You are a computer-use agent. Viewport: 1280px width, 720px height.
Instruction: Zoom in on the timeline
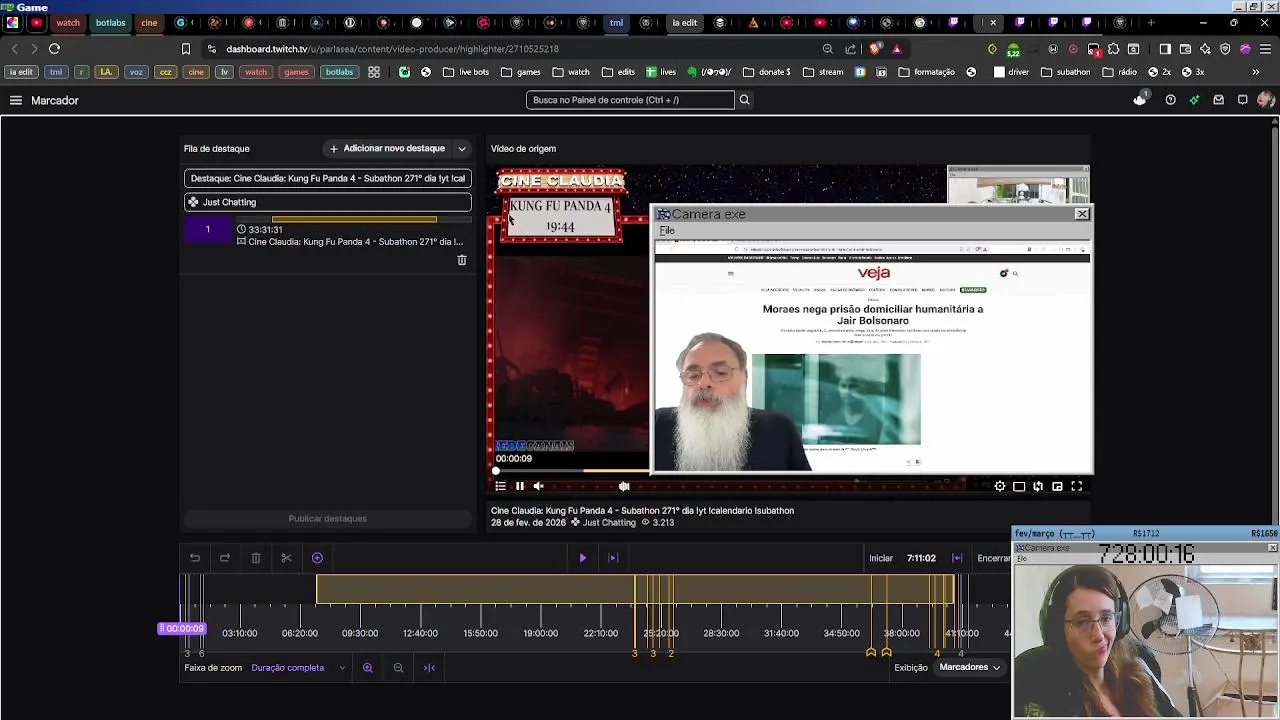point(368,668)
